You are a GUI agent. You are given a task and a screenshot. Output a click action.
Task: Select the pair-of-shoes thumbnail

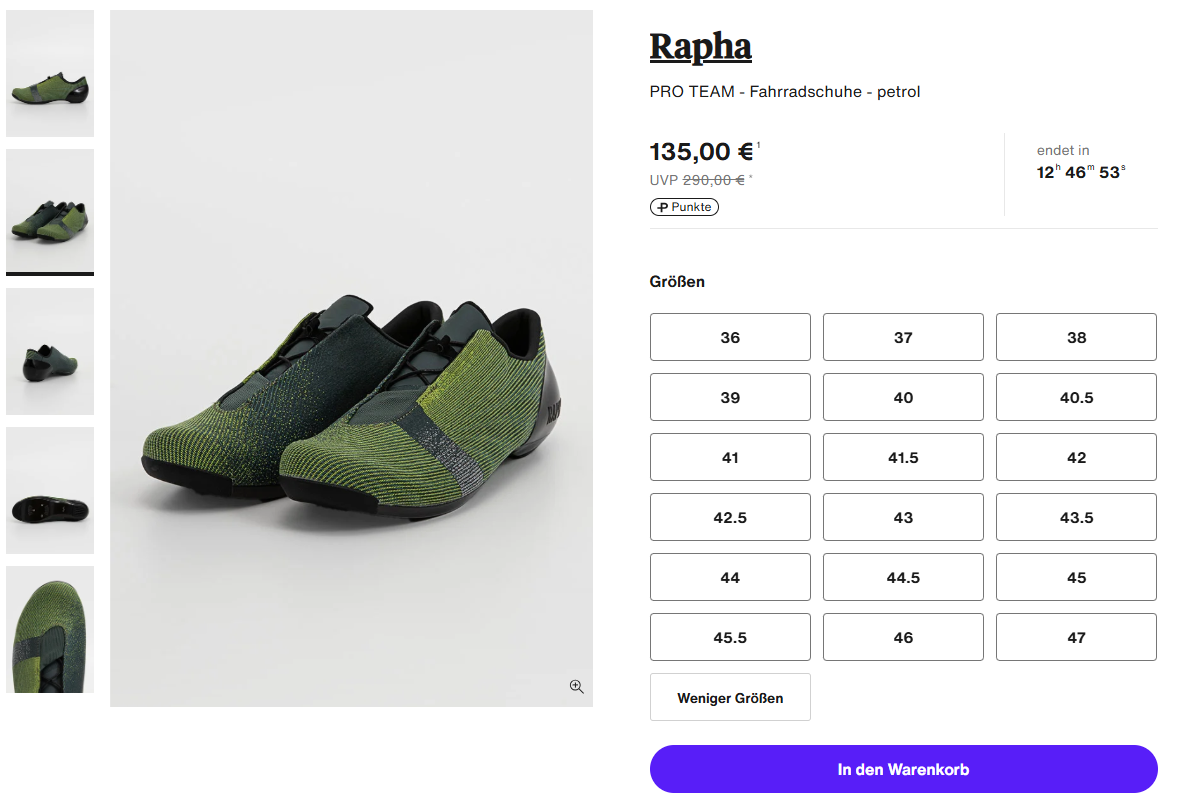[50, 211]
